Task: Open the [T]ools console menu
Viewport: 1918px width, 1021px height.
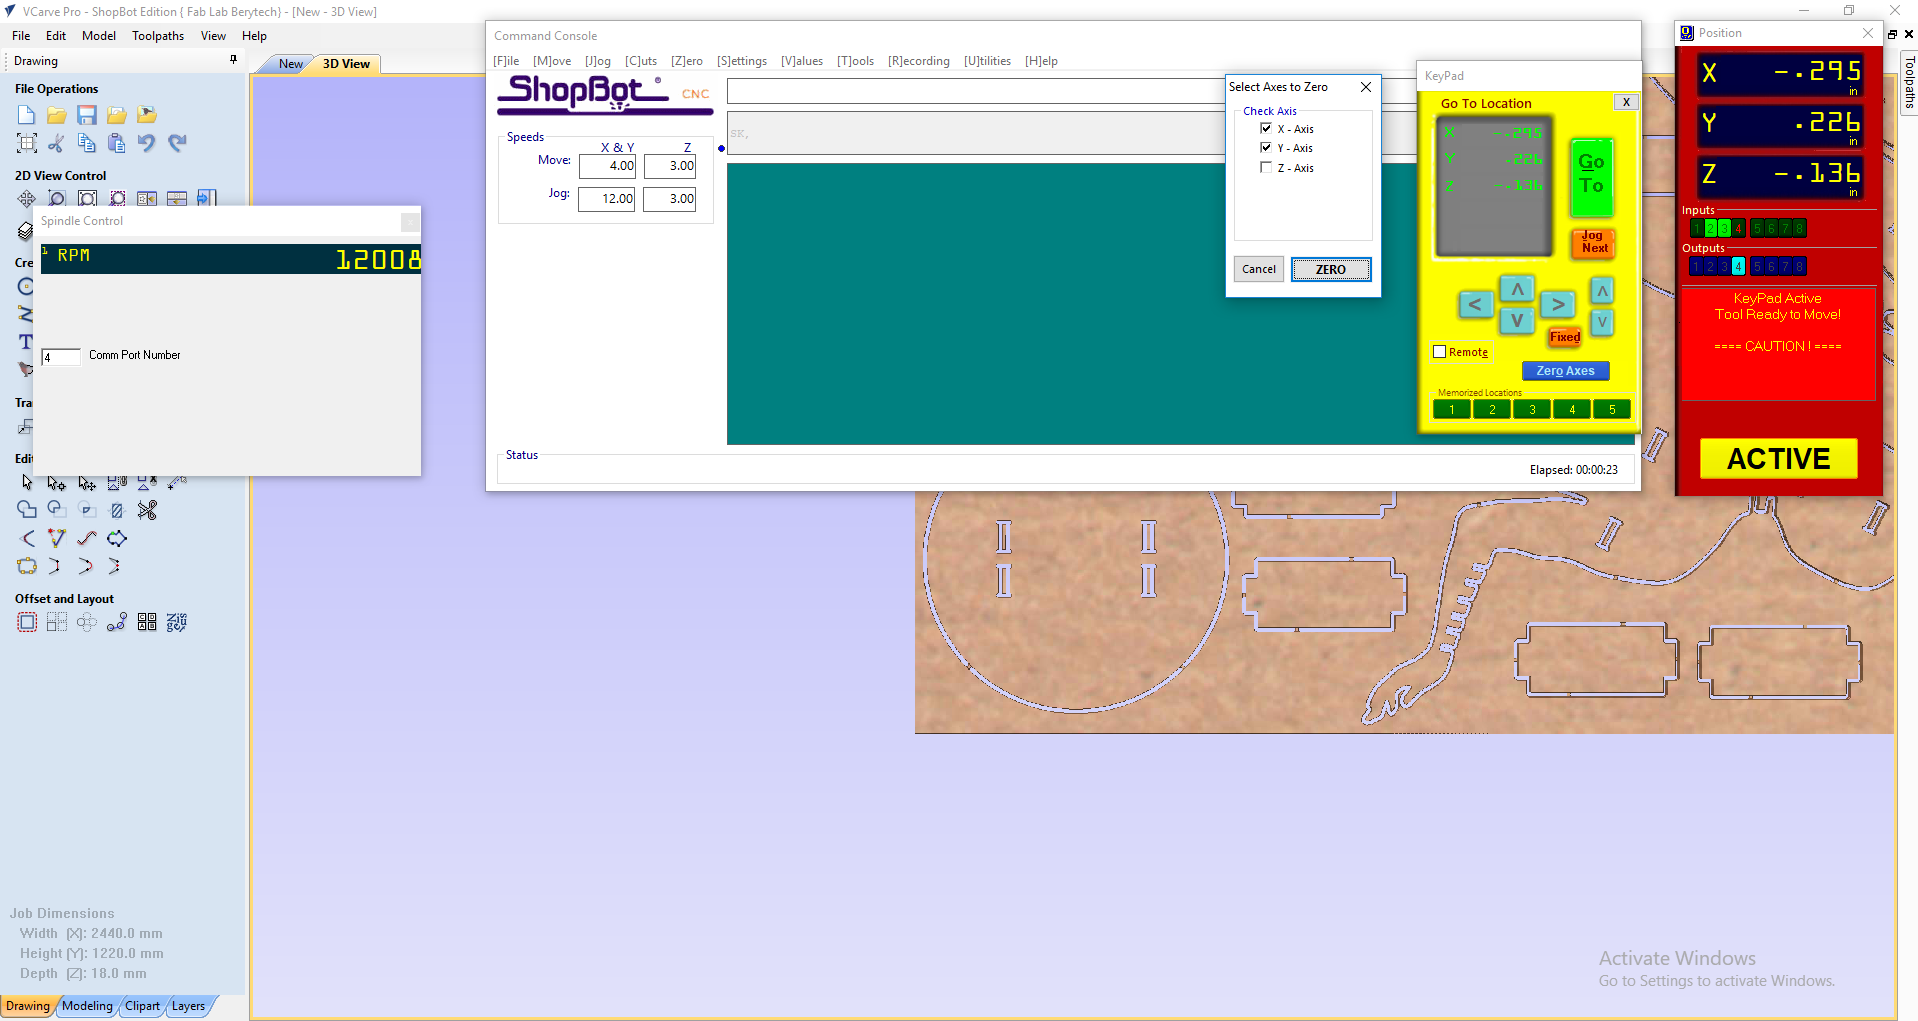Action: (x=855, y=61)
